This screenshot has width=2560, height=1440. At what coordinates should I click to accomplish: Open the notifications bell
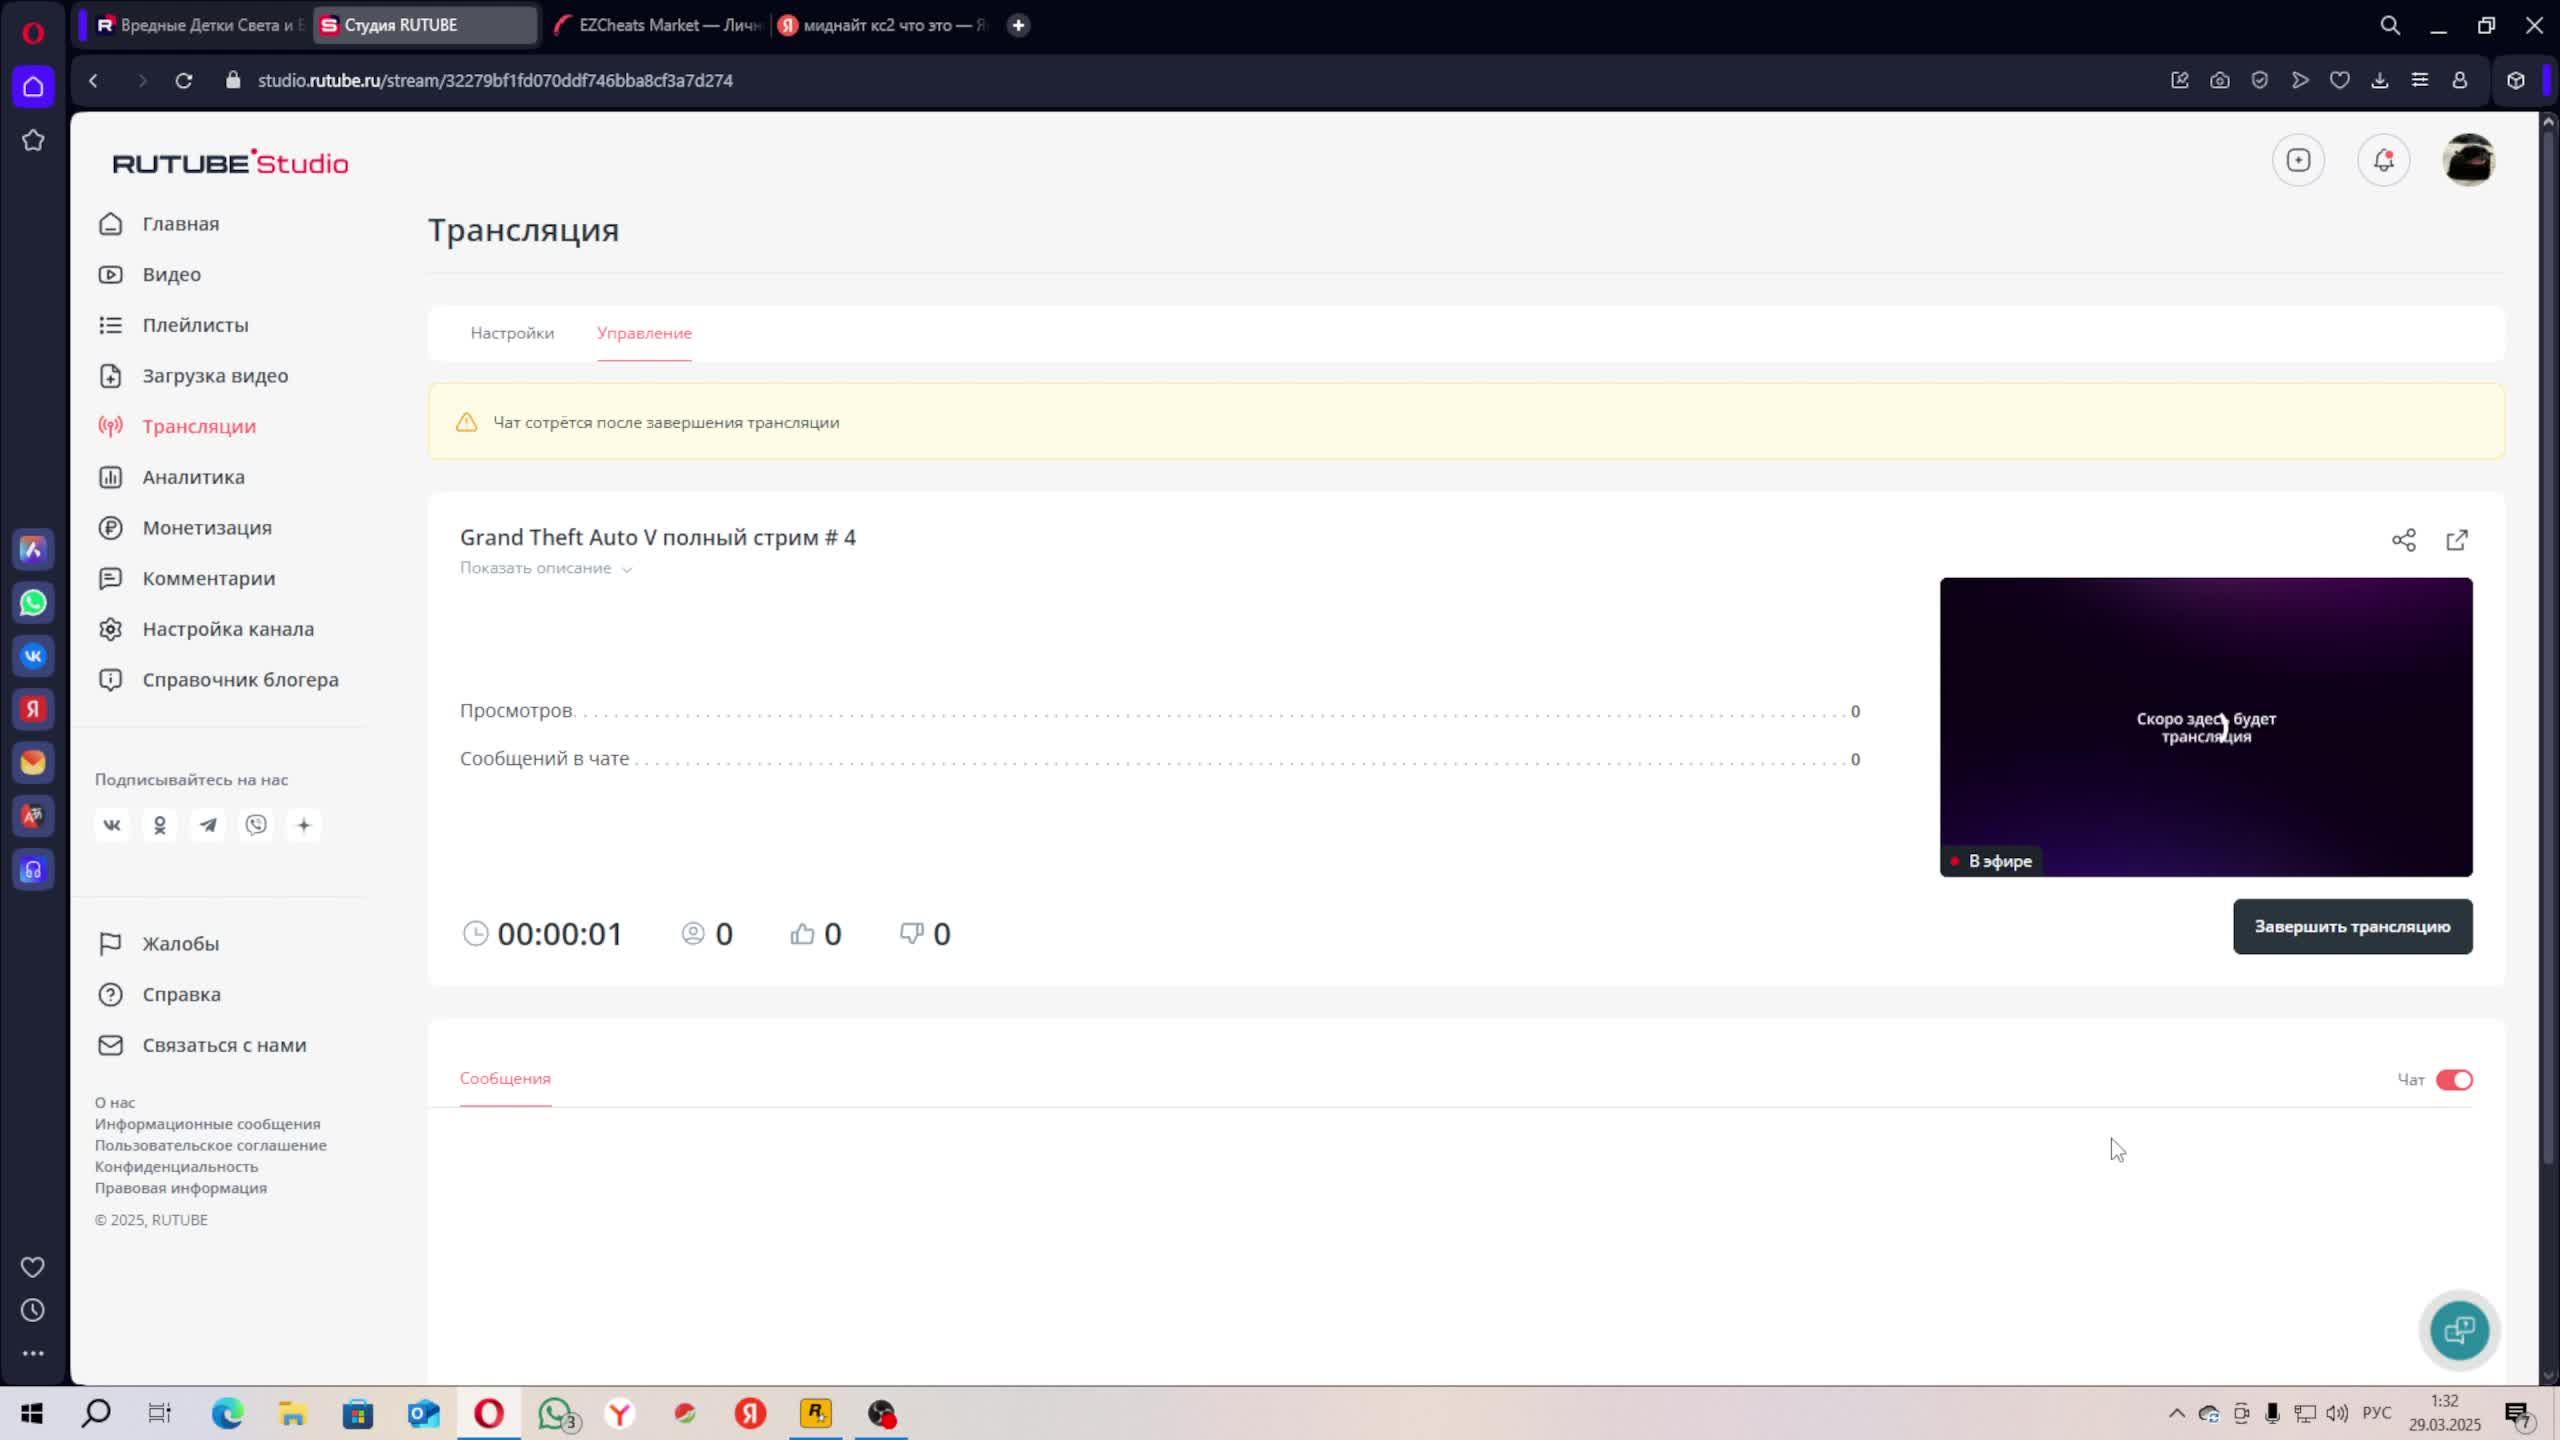point(2383,160)
